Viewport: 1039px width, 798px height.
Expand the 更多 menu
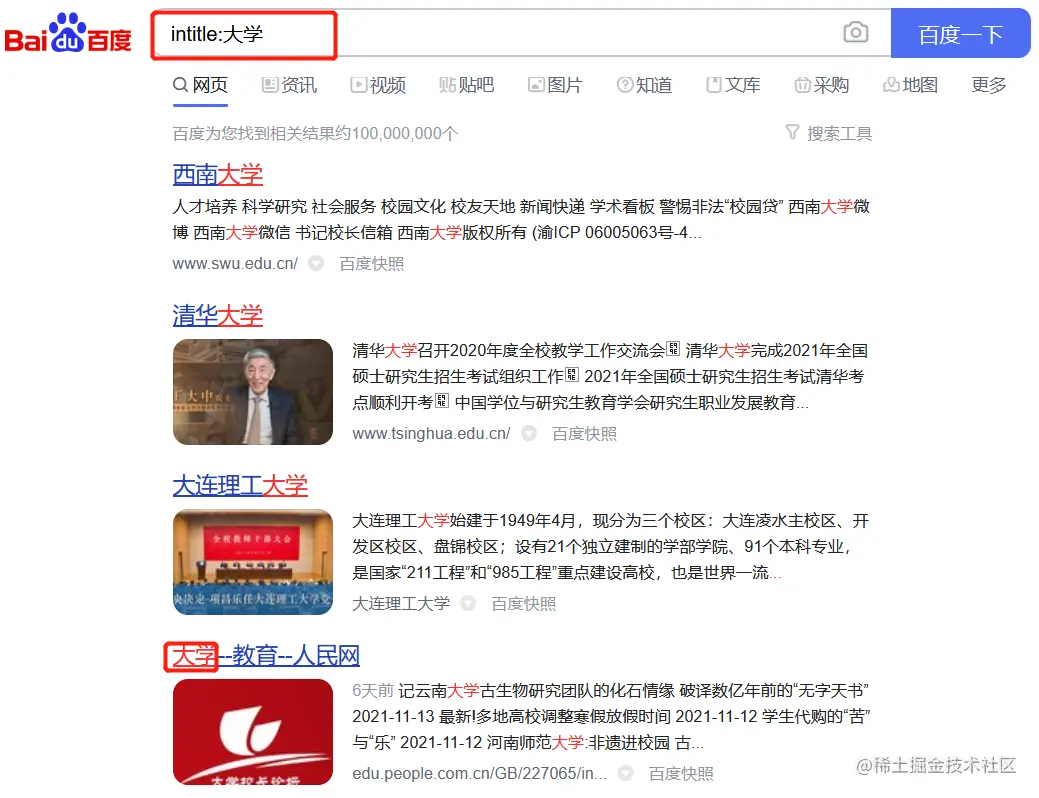(989, 86)
